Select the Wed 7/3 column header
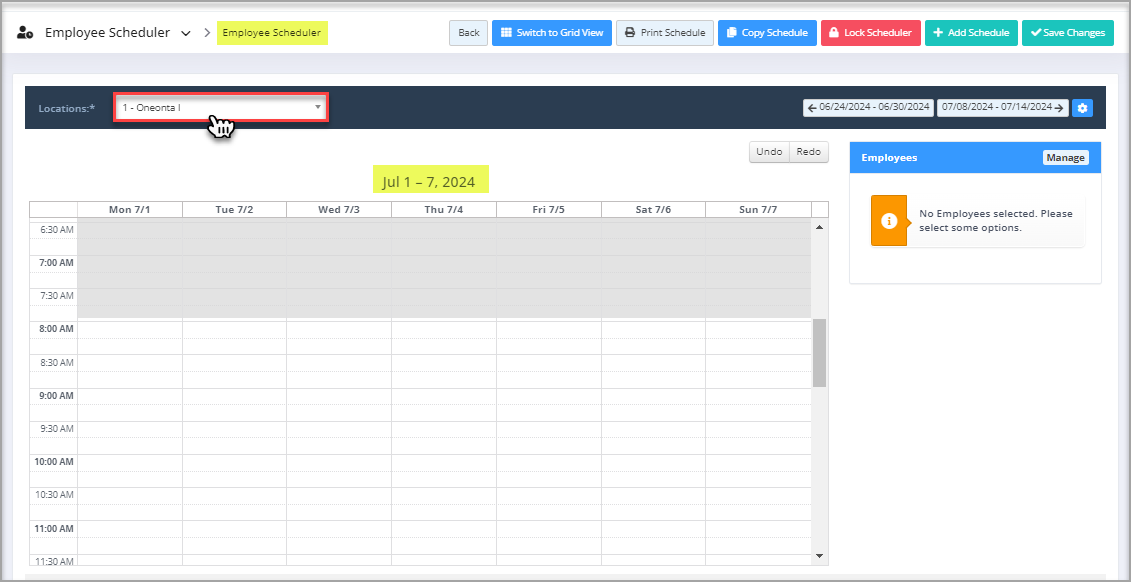1131x582 pixels. tap(339, 209)
